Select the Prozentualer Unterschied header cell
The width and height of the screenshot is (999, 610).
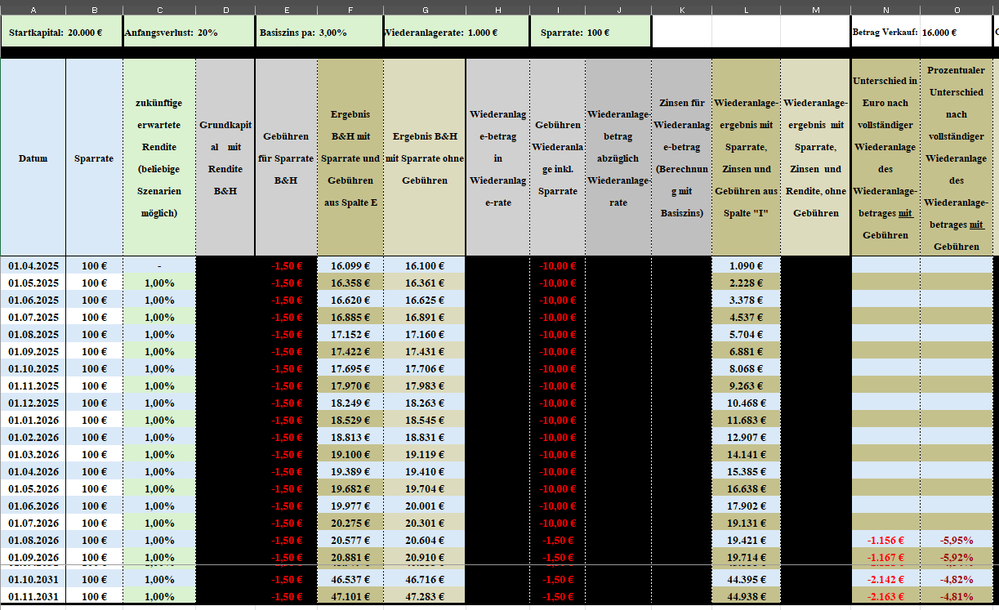pyautogui.click(x=956, y=157)
